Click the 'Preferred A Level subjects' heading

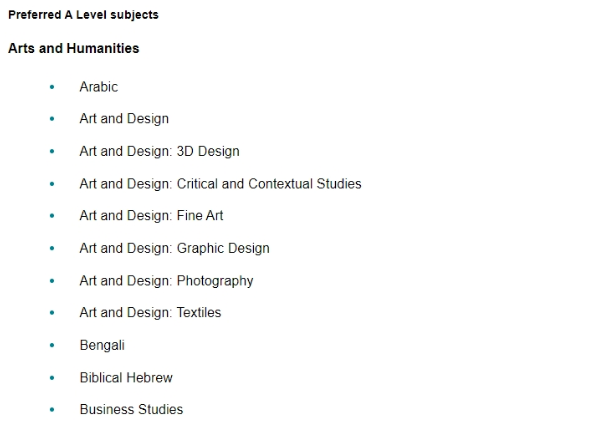[83, 15]
